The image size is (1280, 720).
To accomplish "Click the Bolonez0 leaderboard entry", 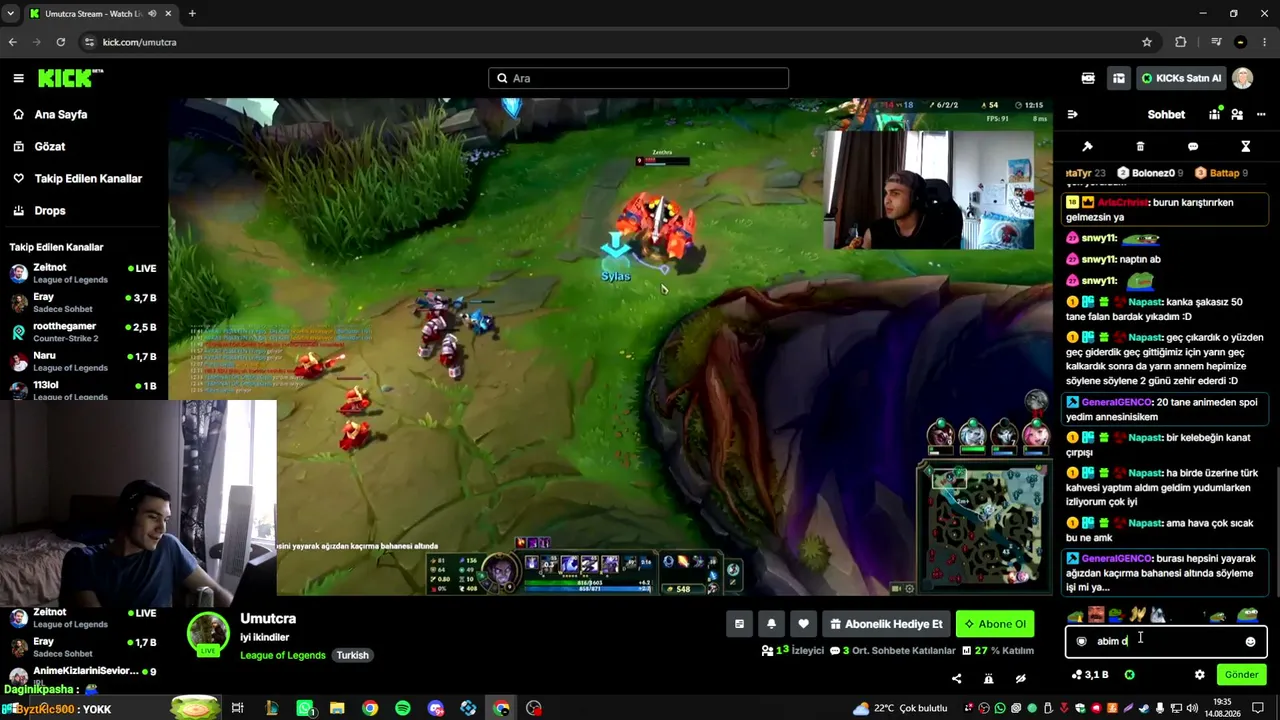I will (x=1150, y=173).
